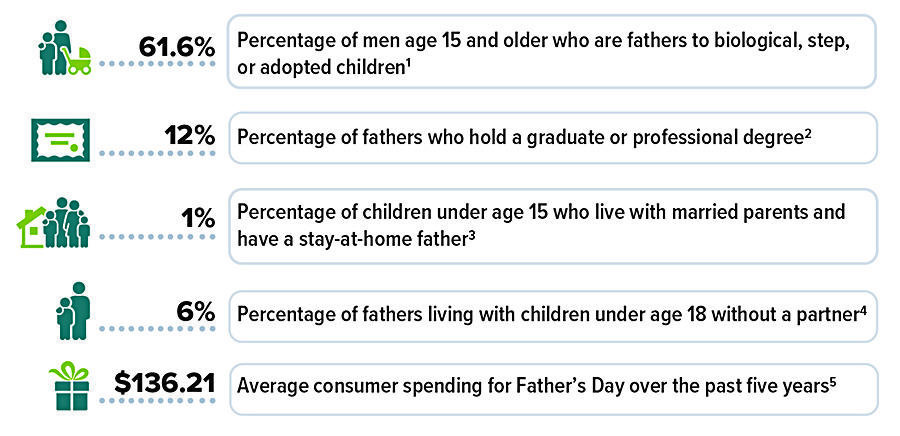Open footnote 4 after "without a partner"
Image resolution: width=900 pixels, height=436 pixels.
pyautogui.click(x=861, y=308)
